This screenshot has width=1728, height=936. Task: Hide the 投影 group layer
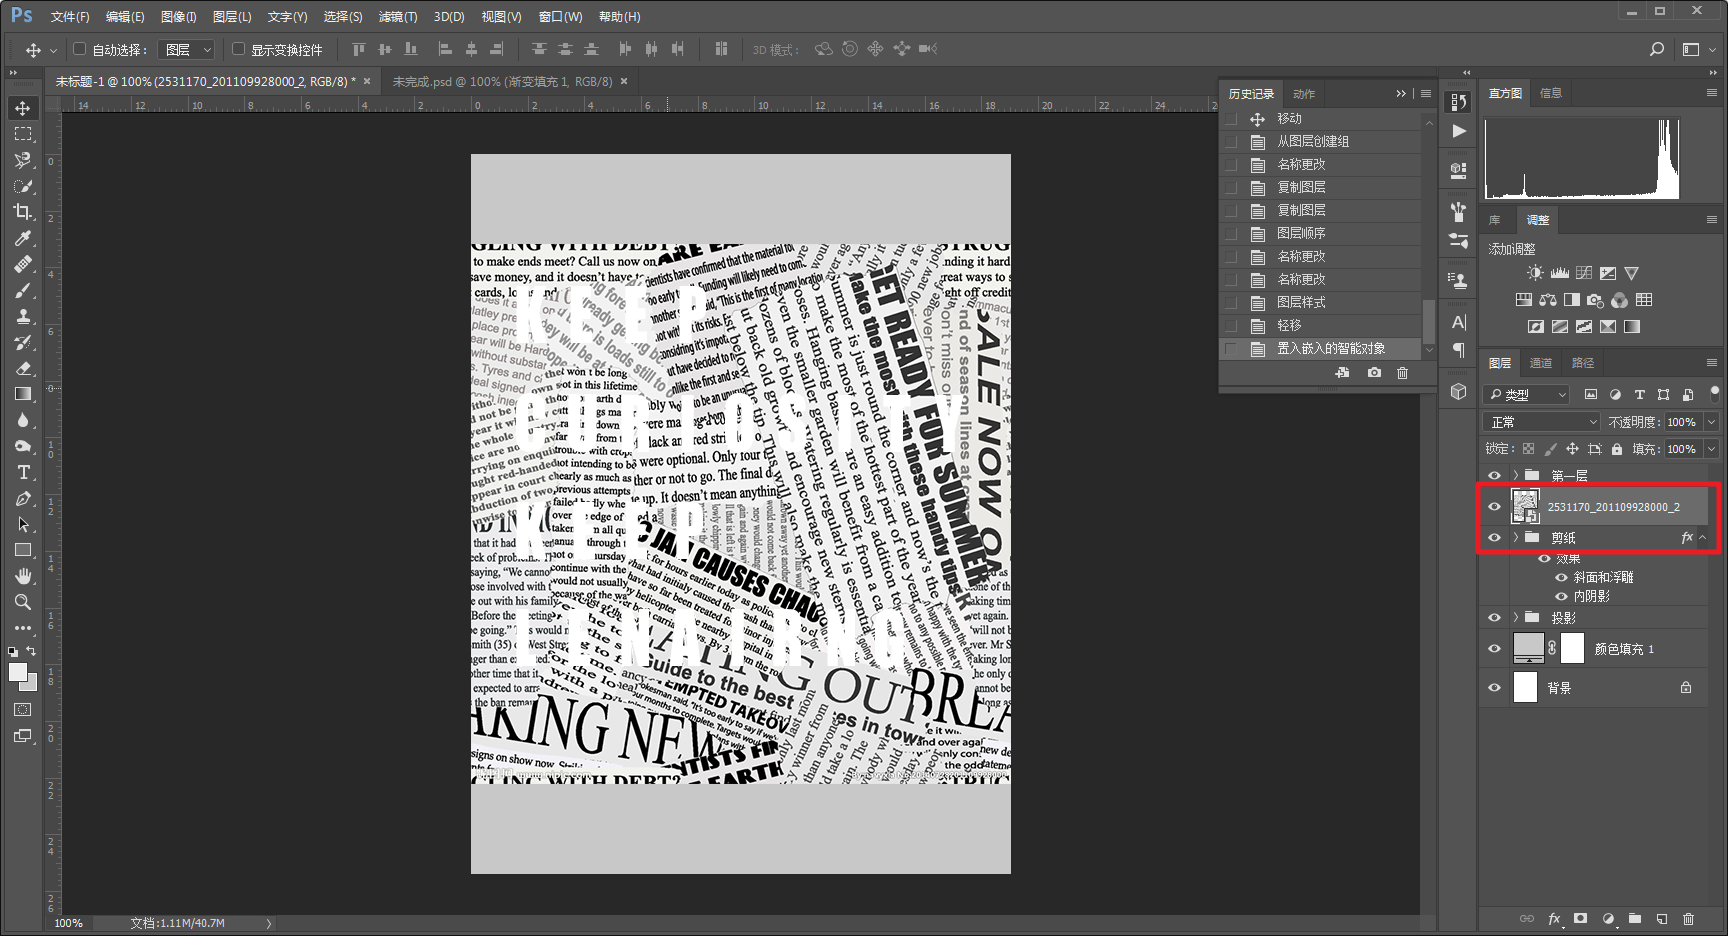click(x=1494, y=618)
